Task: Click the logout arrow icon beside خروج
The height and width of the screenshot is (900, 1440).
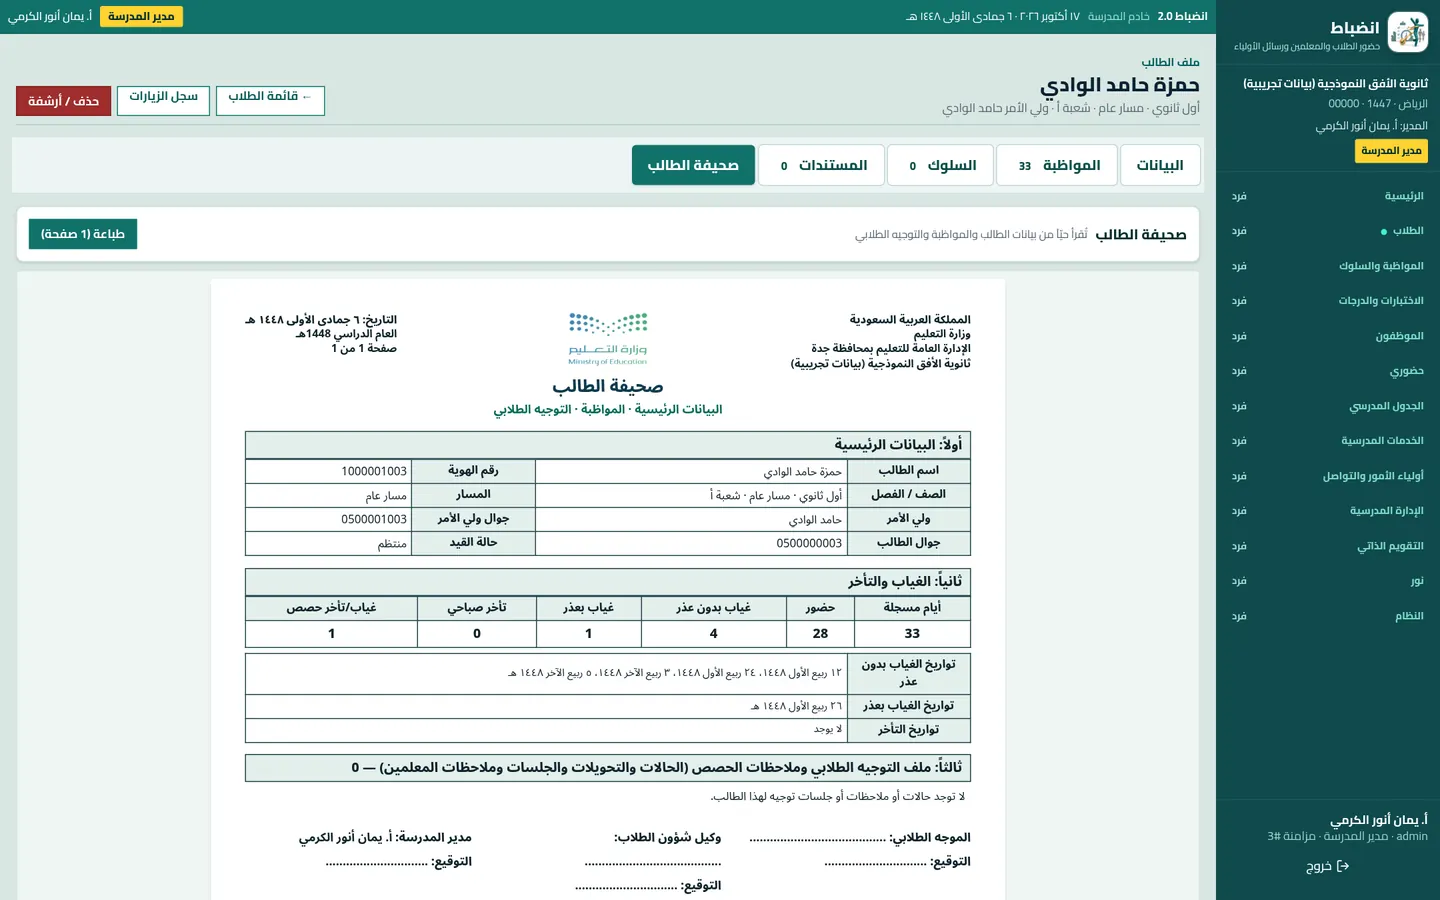Action: [1343, 866]
